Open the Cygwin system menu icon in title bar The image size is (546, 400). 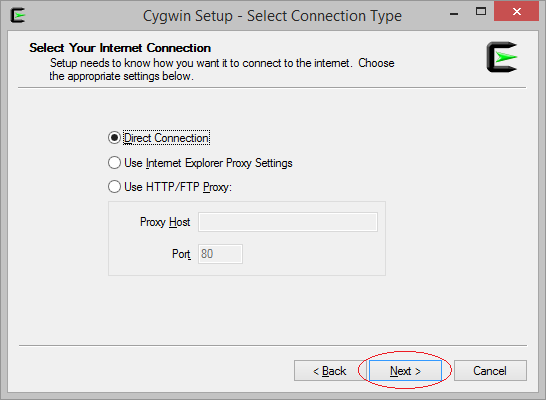(18, 15)
